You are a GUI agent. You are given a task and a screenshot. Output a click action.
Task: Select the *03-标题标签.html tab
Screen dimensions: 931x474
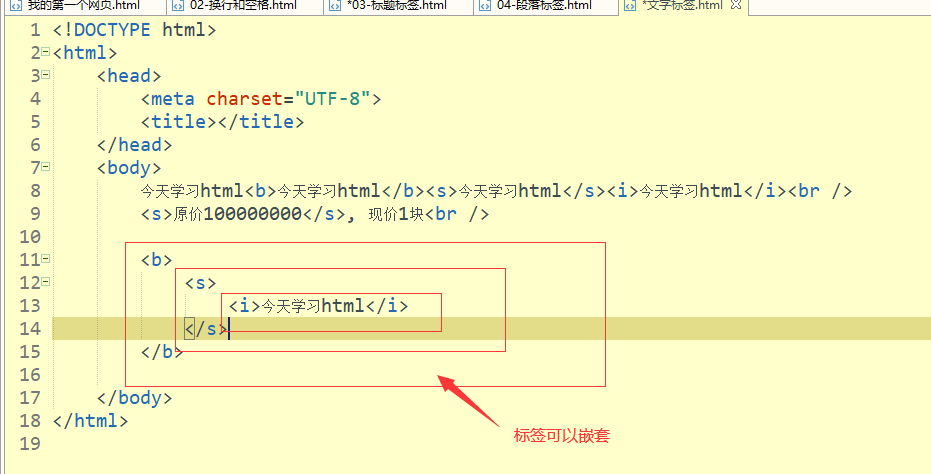tap(397, 6)
